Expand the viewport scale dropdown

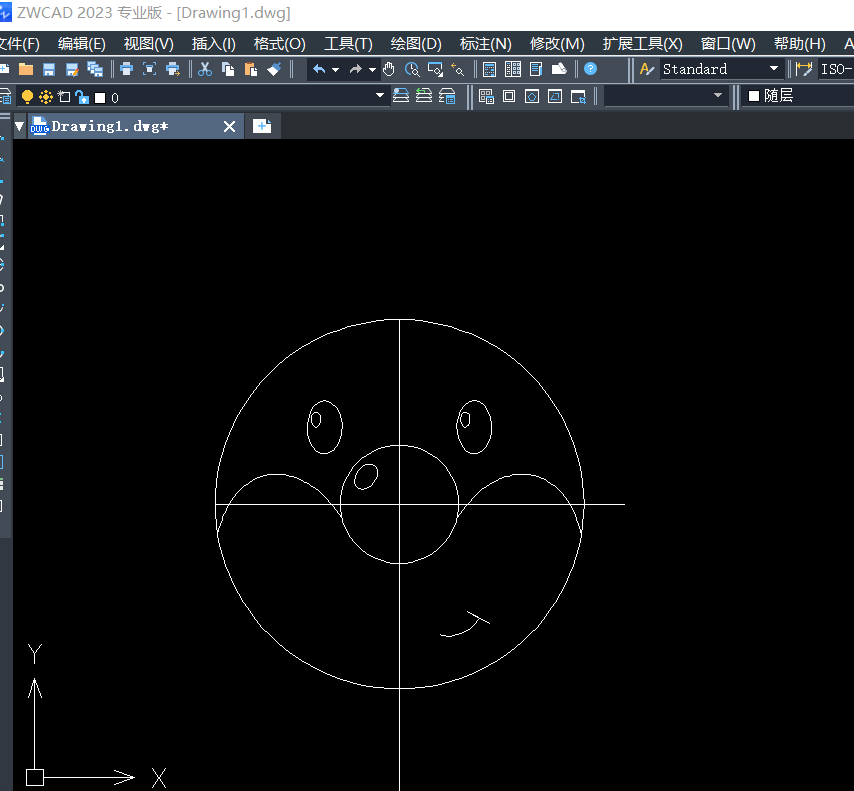[718, 95]
